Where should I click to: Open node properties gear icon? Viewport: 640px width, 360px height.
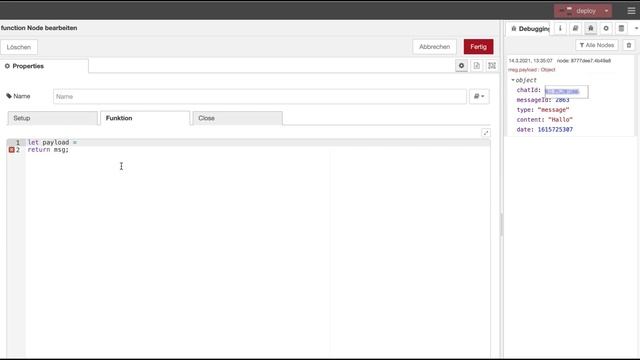click(x=461, y=66)
